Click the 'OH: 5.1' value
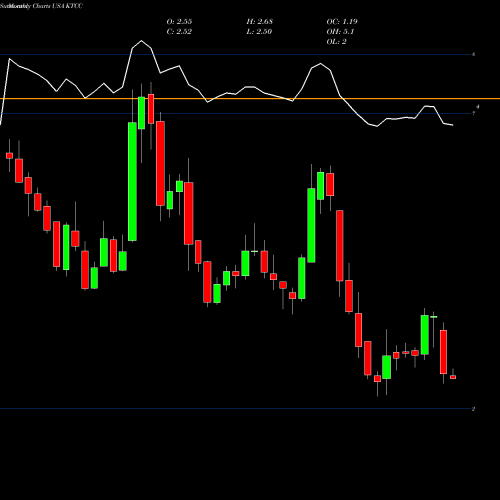500x500 pixels. (340, 32)
